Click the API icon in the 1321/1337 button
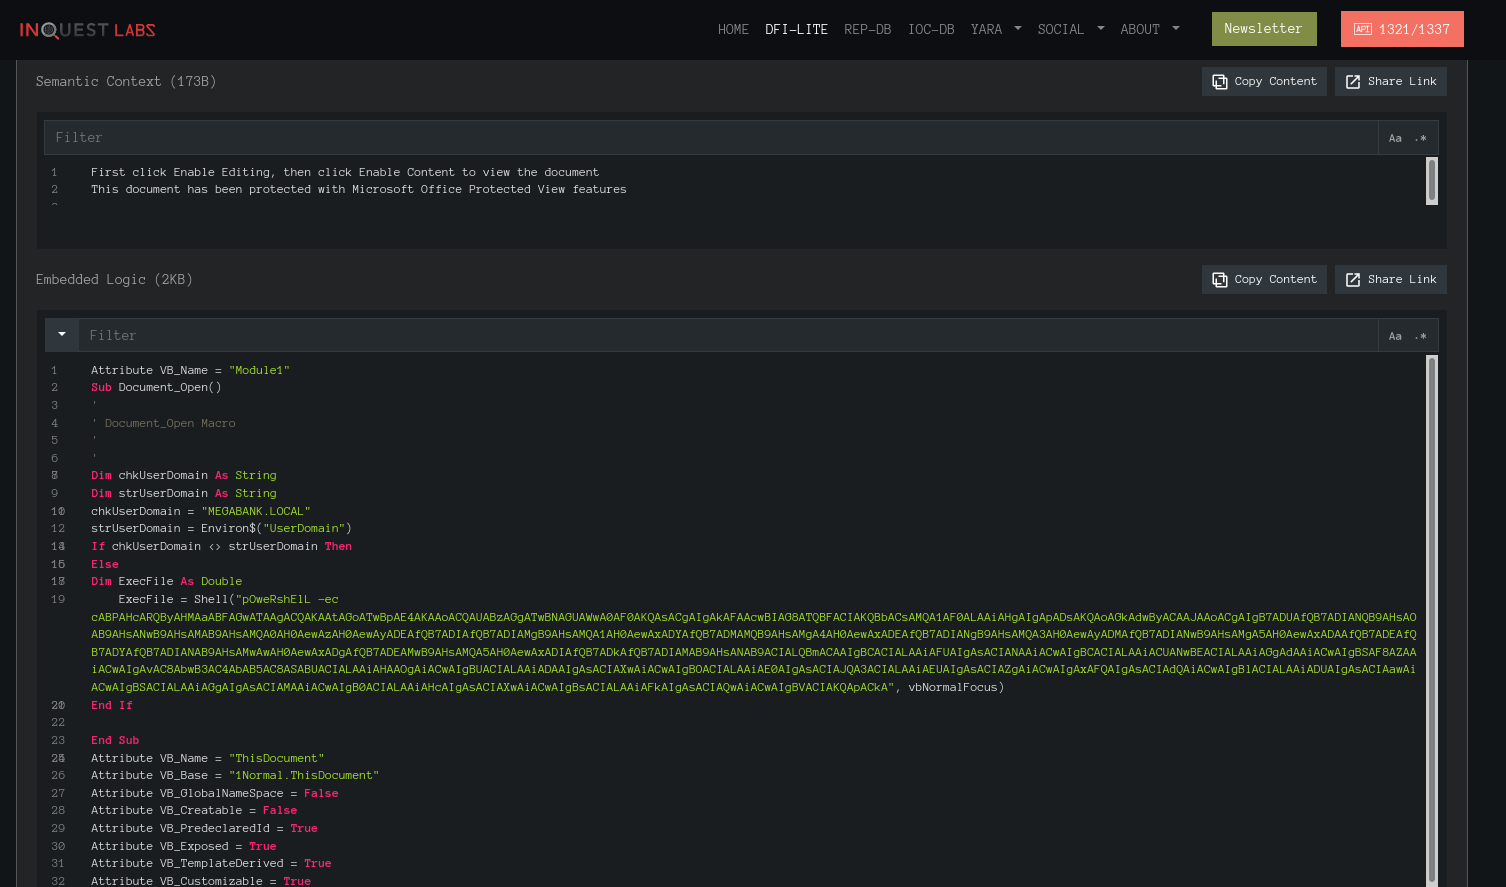The image size is (1506, 887). point(1362,29)
